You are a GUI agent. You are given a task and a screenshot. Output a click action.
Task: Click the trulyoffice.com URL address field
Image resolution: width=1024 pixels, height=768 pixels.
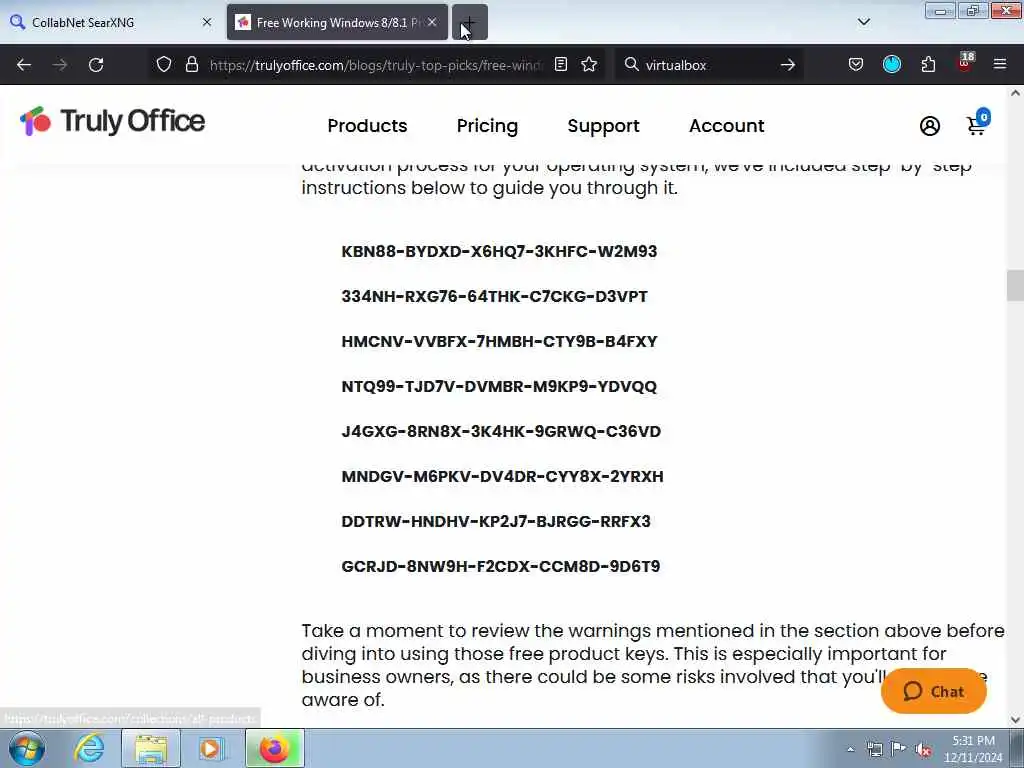coord(376,65)
